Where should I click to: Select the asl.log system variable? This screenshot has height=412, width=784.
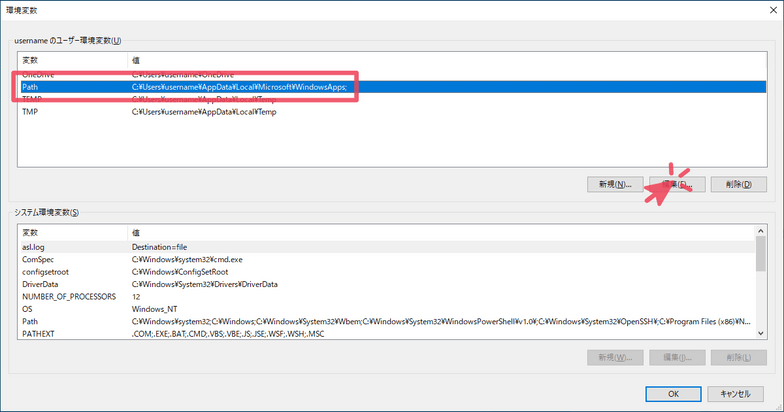tap(35, 246)
